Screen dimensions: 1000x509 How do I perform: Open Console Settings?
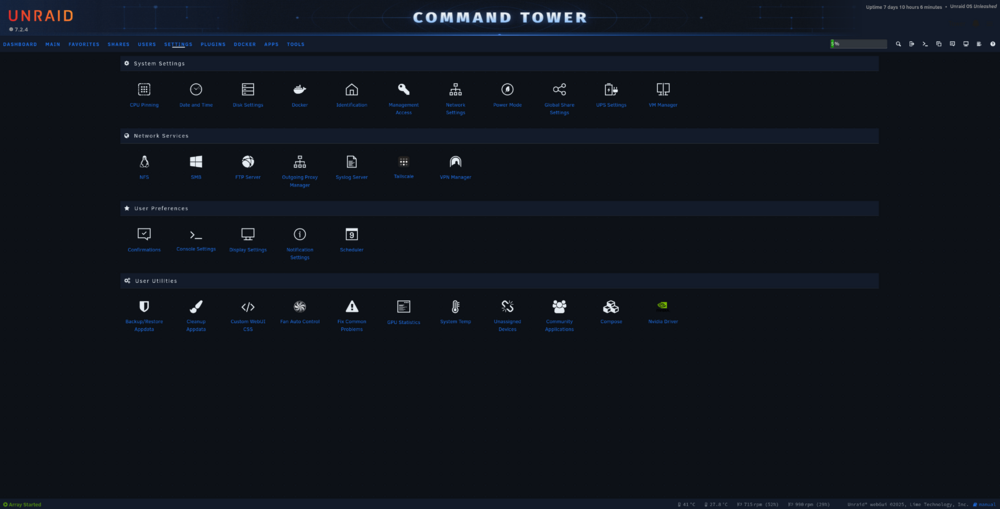[x=196, y=240]
